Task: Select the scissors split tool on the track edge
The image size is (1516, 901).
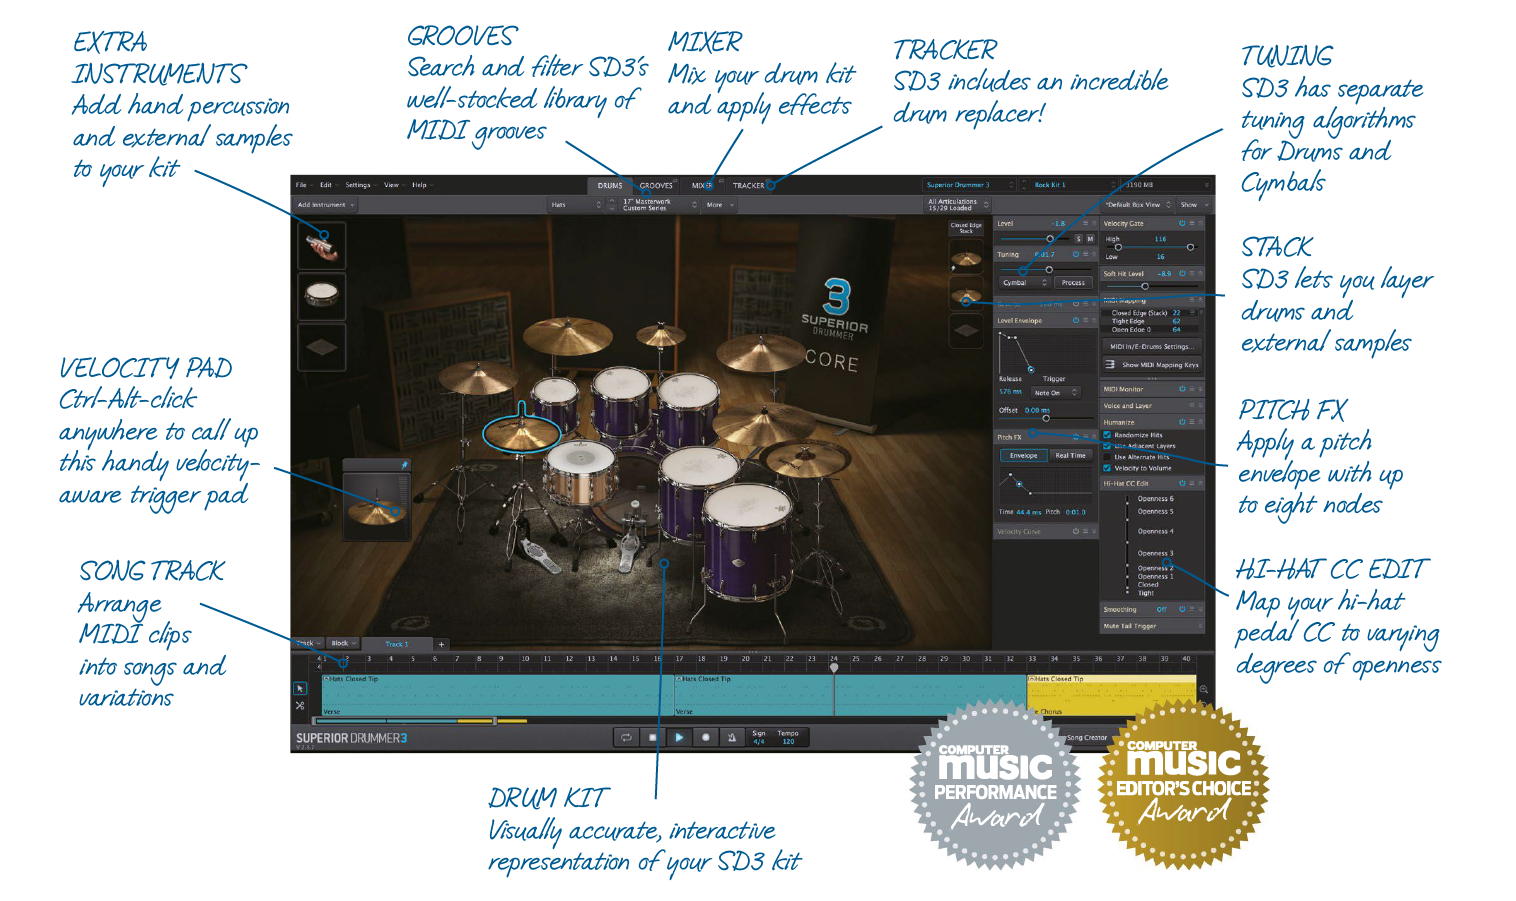Action: click(x=299, y=704)
